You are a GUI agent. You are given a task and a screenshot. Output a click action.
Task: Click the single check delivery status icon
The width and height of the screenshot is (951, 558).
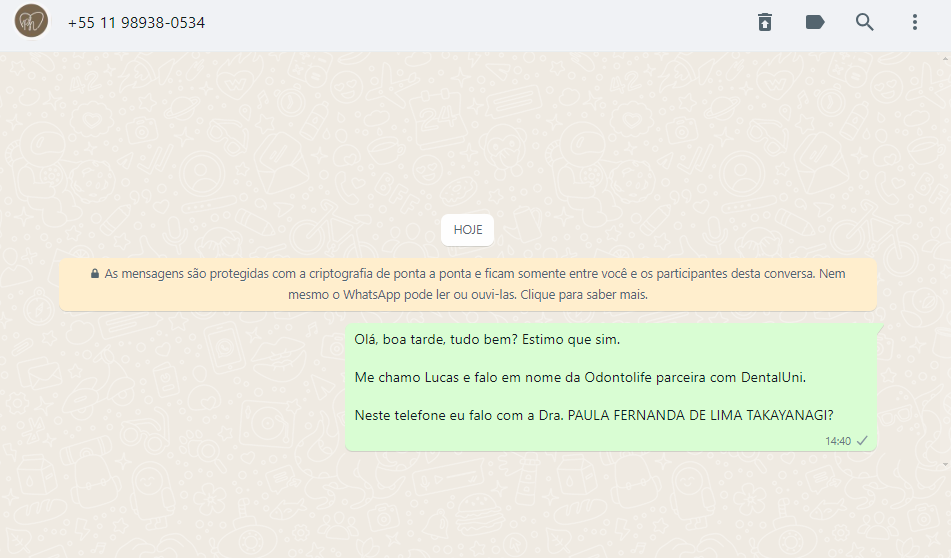coord(862,440)
